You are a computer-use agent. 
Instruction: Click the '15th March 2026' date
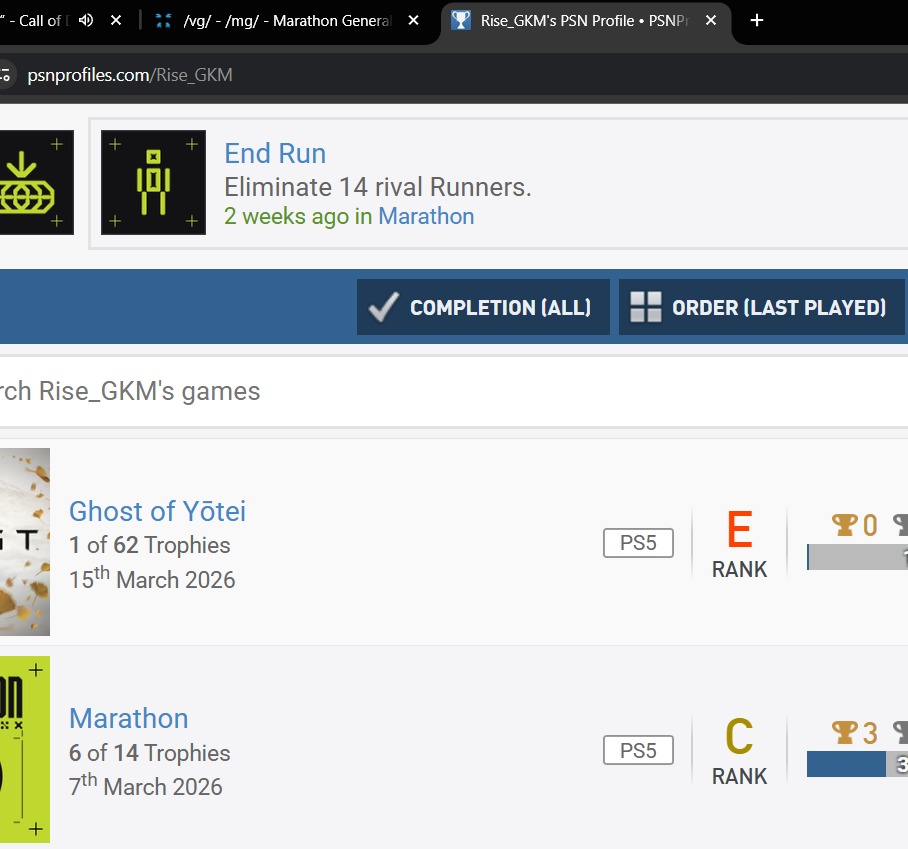[x=152, y=579]
